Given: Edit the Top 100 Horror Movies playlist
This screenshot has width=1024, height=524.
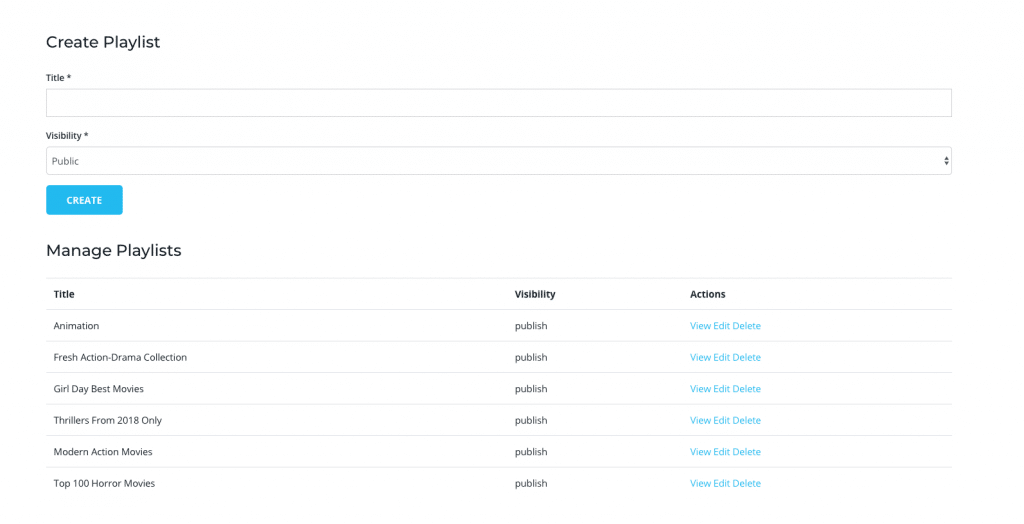Looking at the screenshot, I should (722, 483).
